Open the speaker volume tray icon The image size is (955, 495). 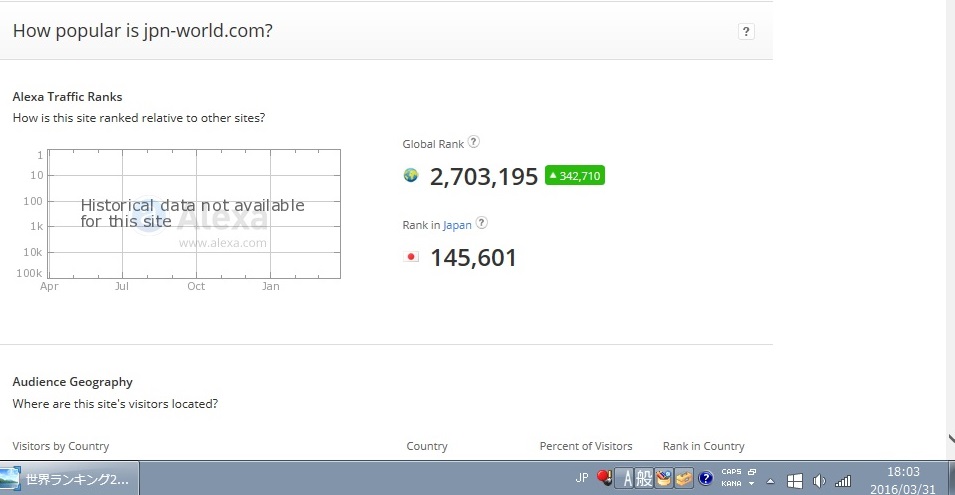click(x=819, y=481)
